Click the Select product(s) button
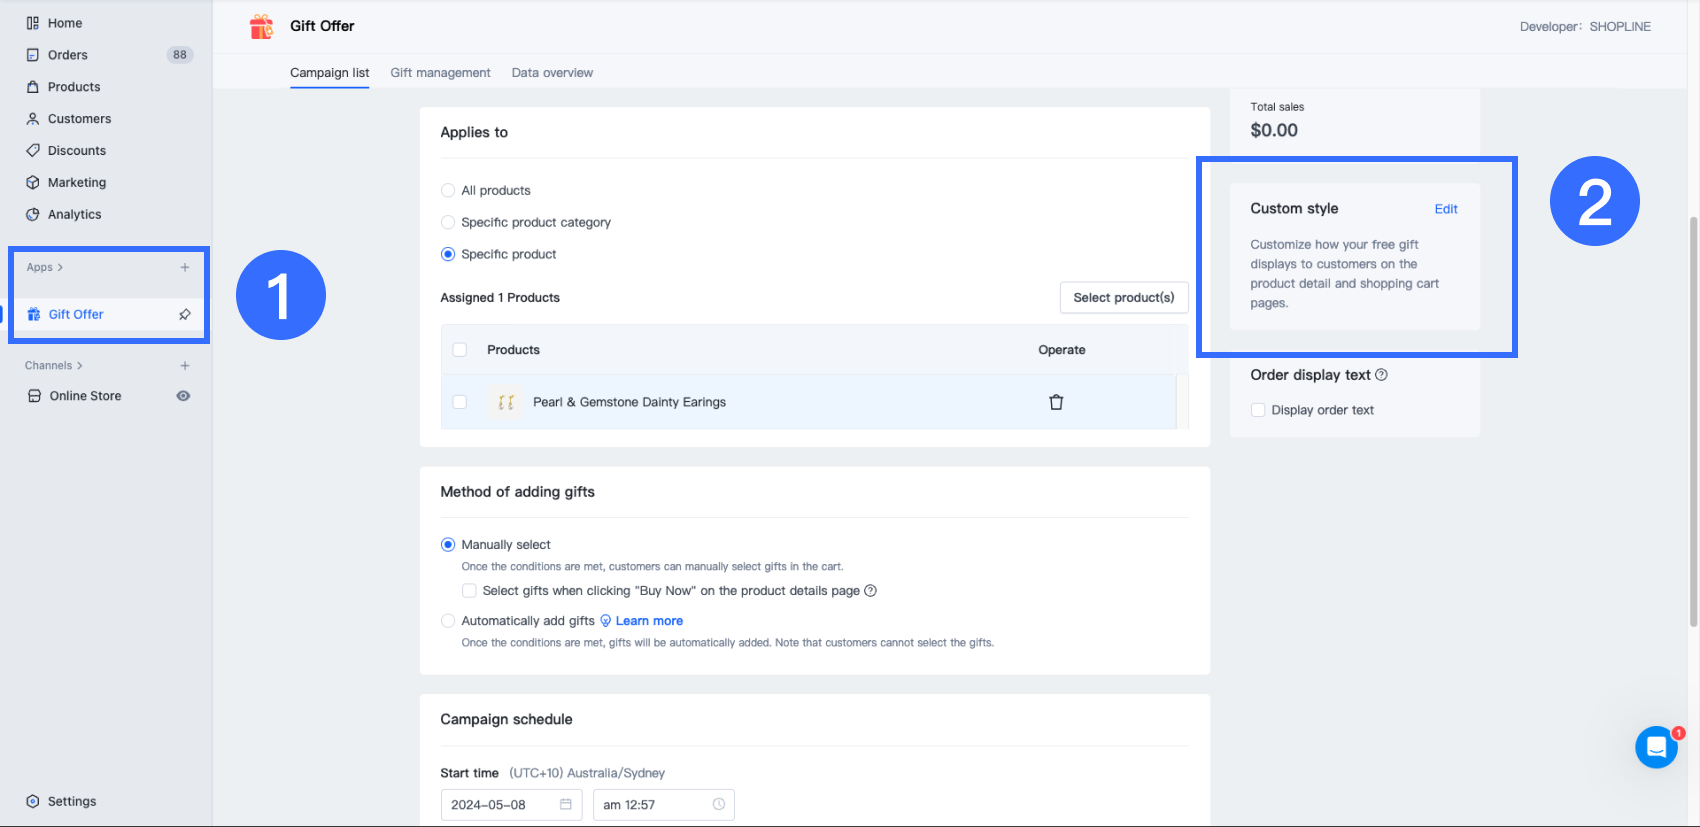The image size is (1700, 827). (x=1123, y=297)
